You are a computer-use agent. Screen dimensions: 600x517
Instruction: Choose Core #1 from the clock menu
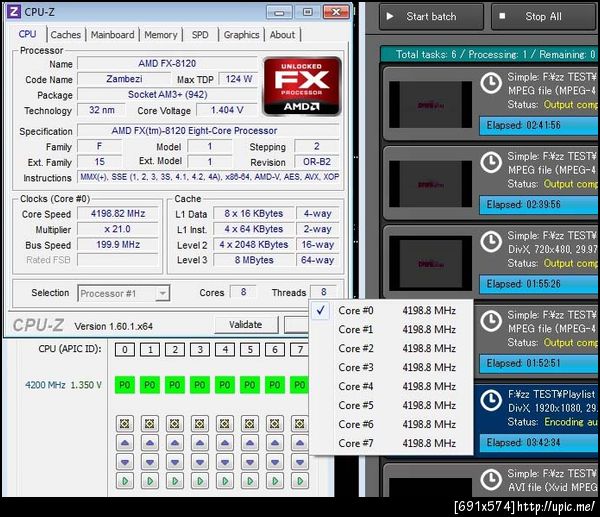(391, 329)
